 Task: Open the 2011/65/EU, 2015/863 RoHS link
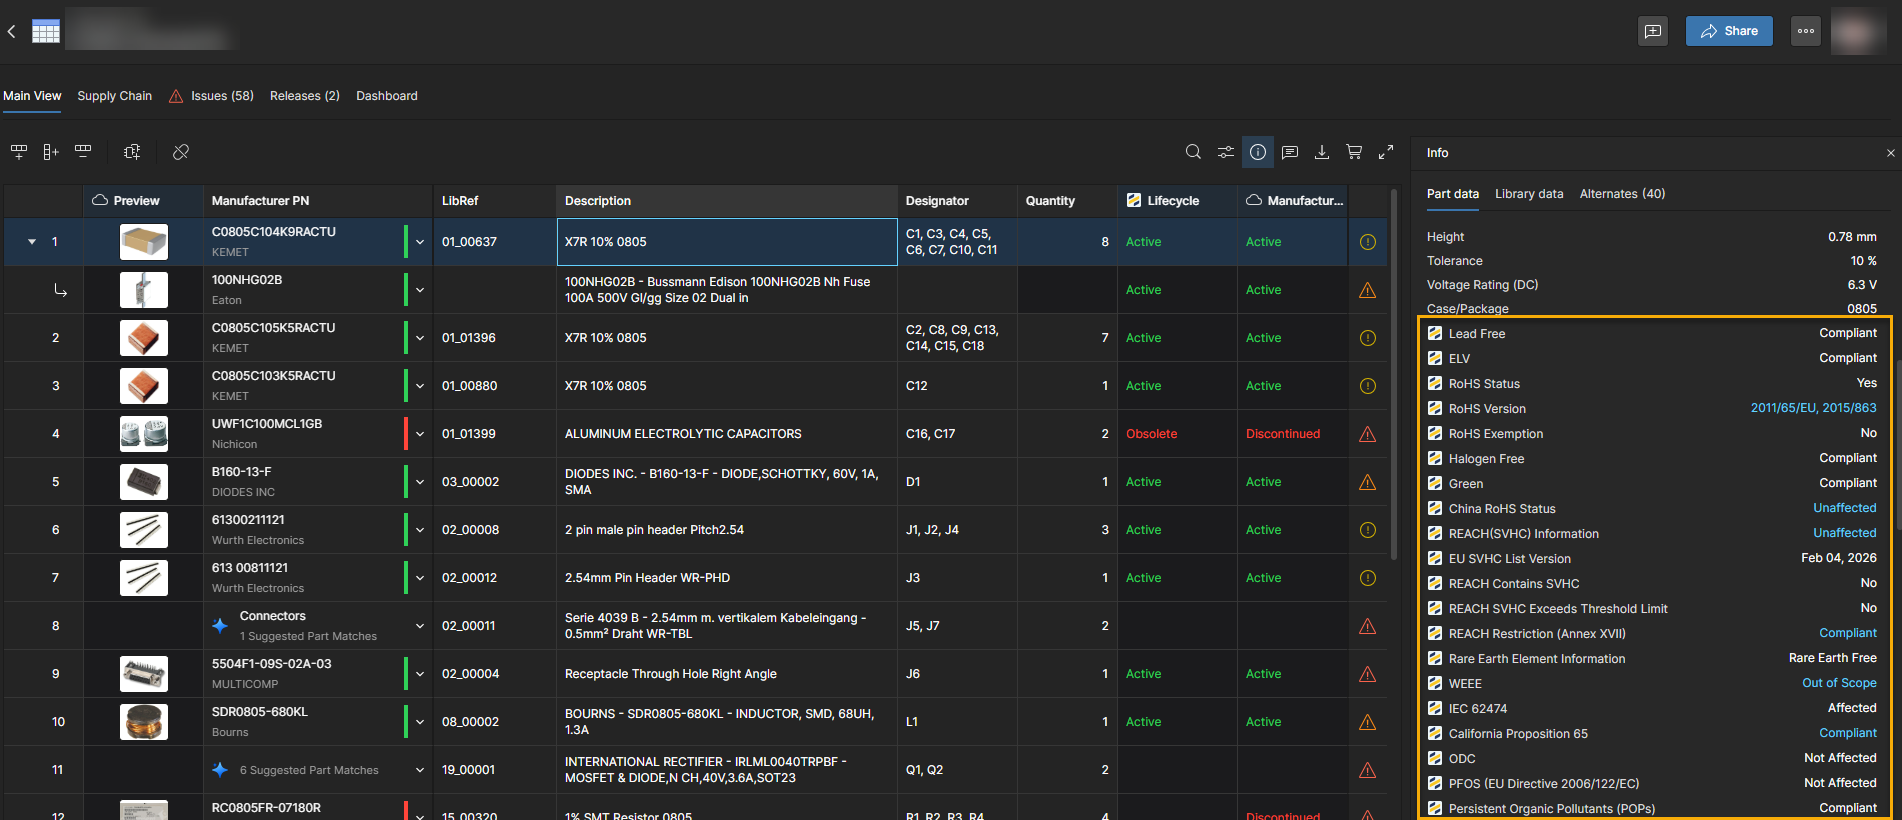(1813, 408)
